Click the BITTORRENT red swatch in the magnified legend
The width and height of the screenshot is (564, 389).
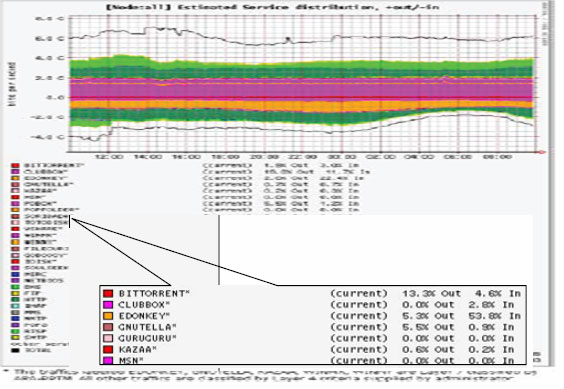pyautogui.click(x=108, y=294)
